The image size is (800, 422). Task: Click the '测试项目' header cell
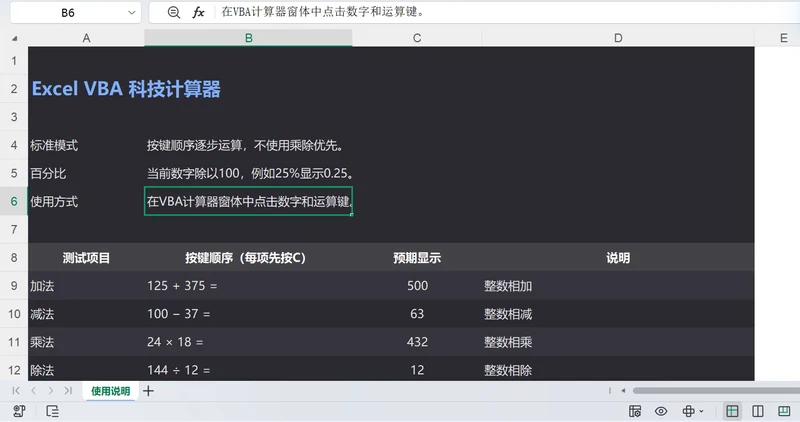tap(86, 258)
